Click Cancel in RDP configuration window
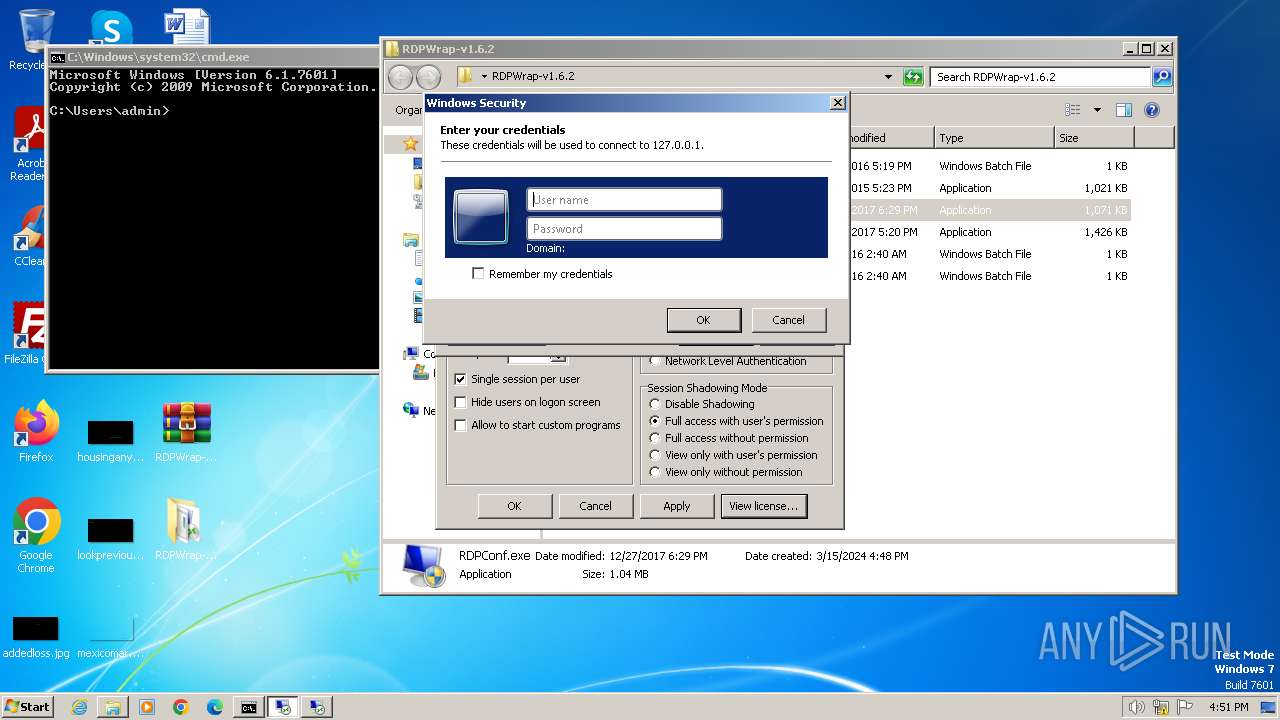Viewport: 1280px width, 720px height. click(595, 506)
